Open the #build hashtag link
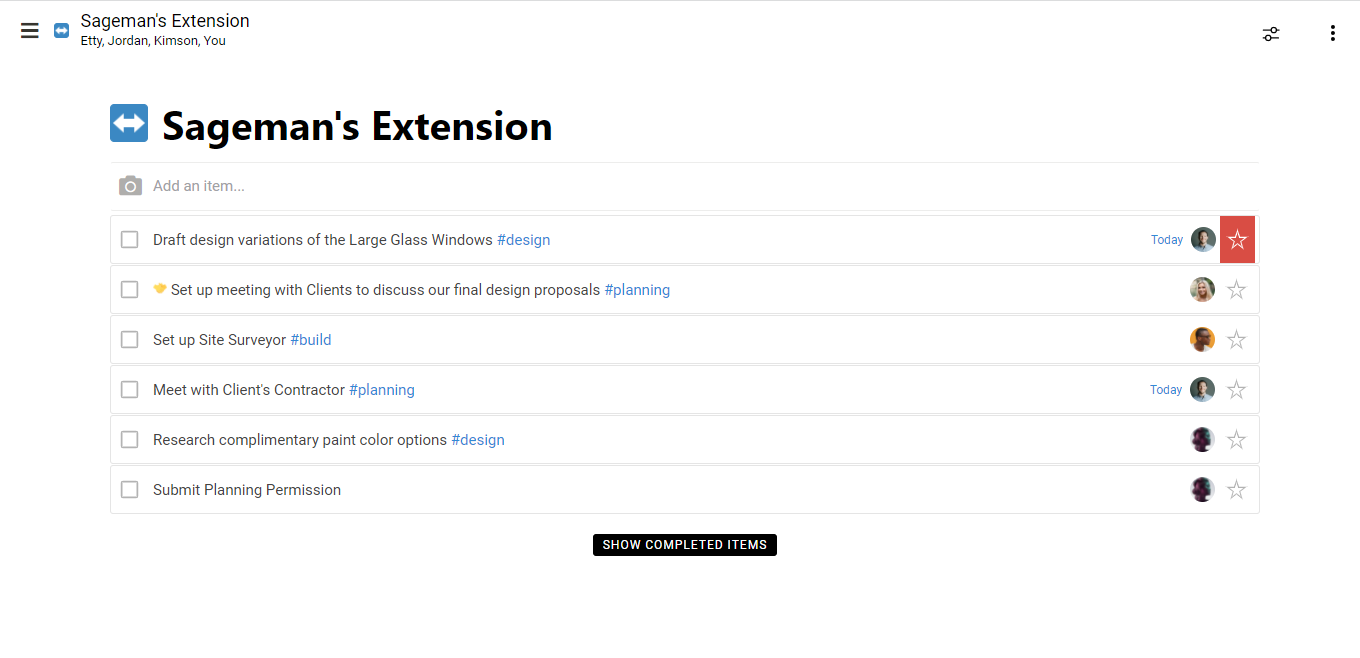 click(311, 340)
